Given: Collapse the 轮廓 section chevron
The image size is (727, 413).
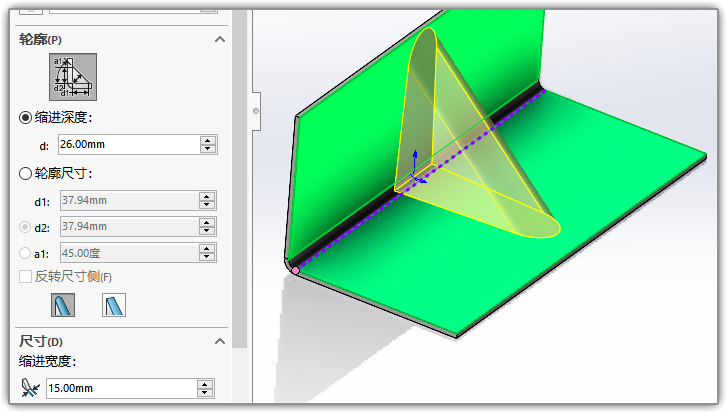Looking at the screenshot, I should tap(219, 39).
